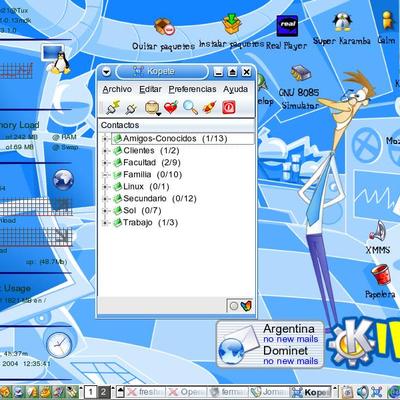Viewport: 400px width, 400px height.
Task: Open the Archivo menu
Action: pos(117,89)
